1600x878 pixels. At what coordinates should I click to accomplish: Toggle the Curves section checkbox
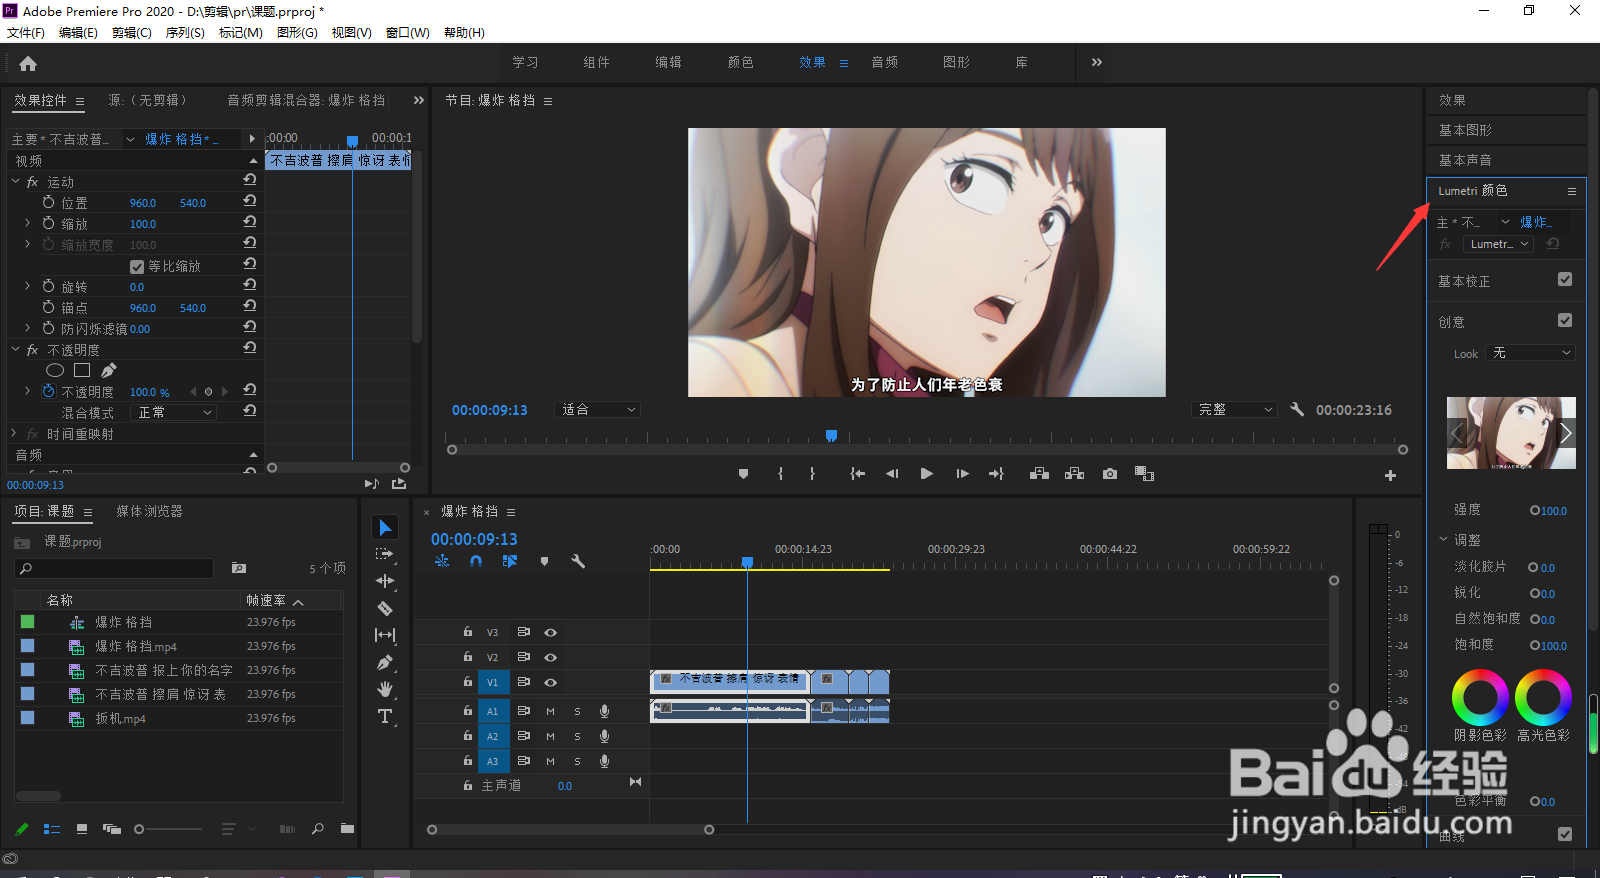pos(1565,834)
